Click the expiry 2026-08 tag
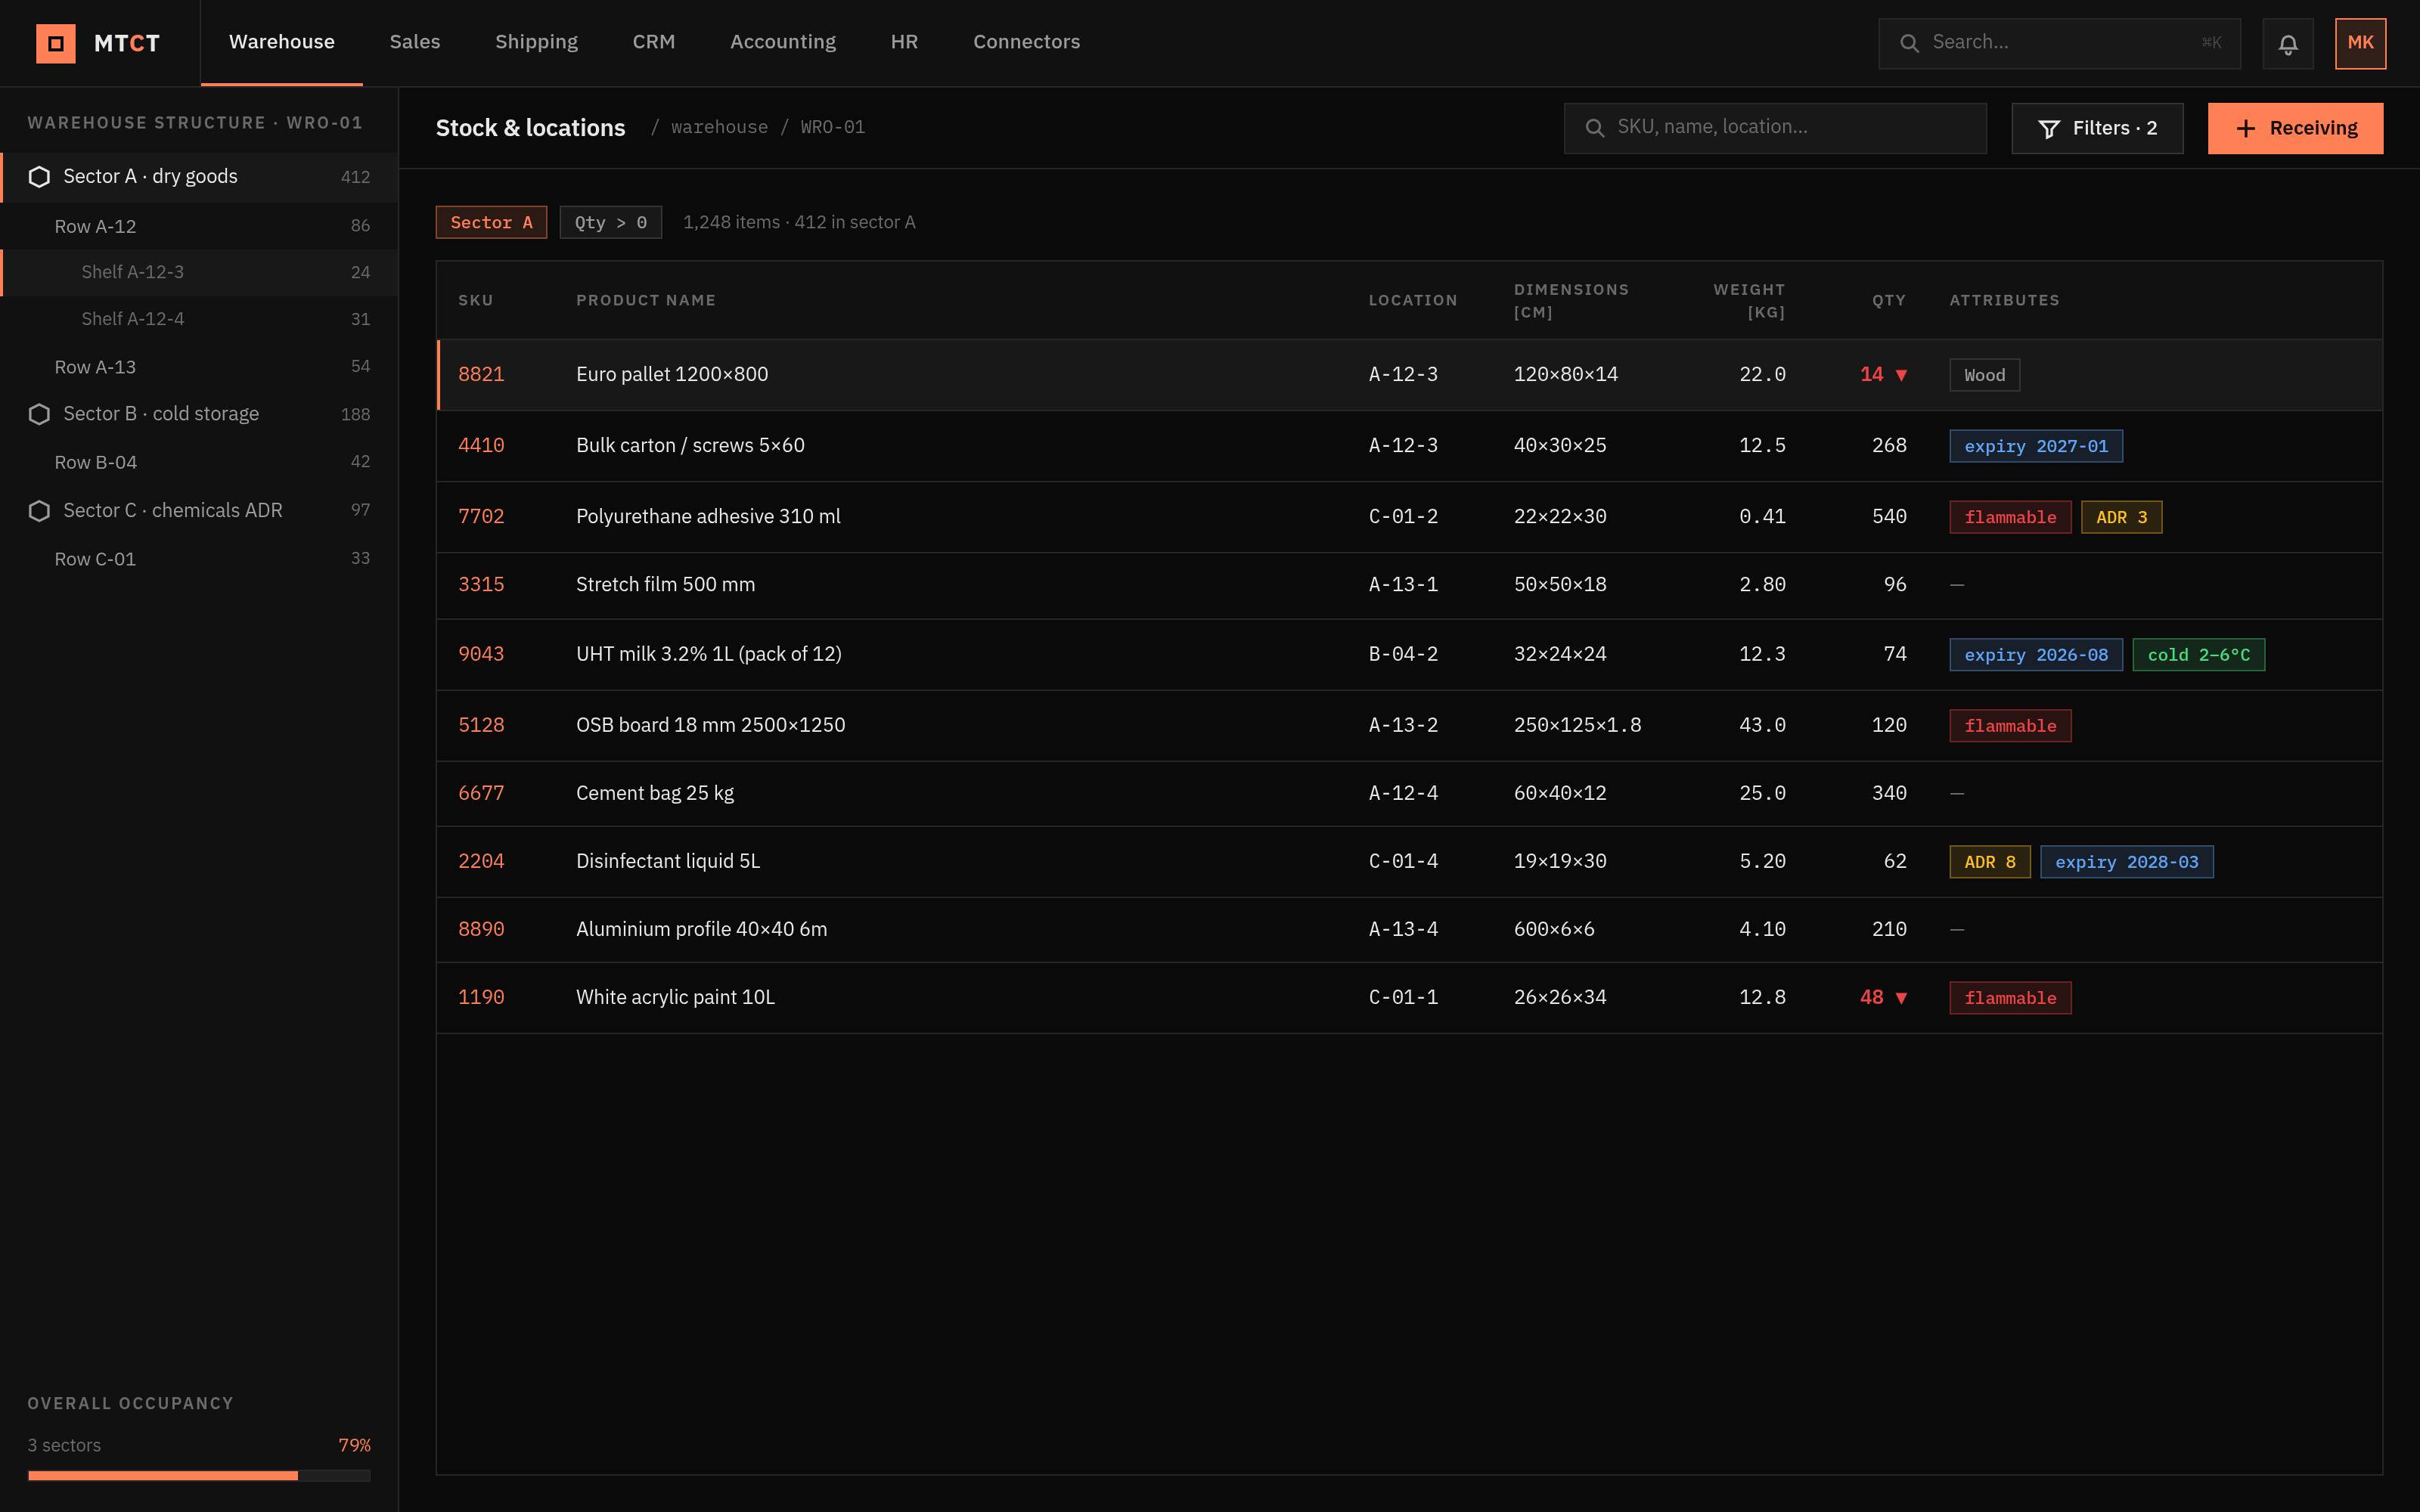Screen dimensions: 2420x1512 coord(2036,655)
